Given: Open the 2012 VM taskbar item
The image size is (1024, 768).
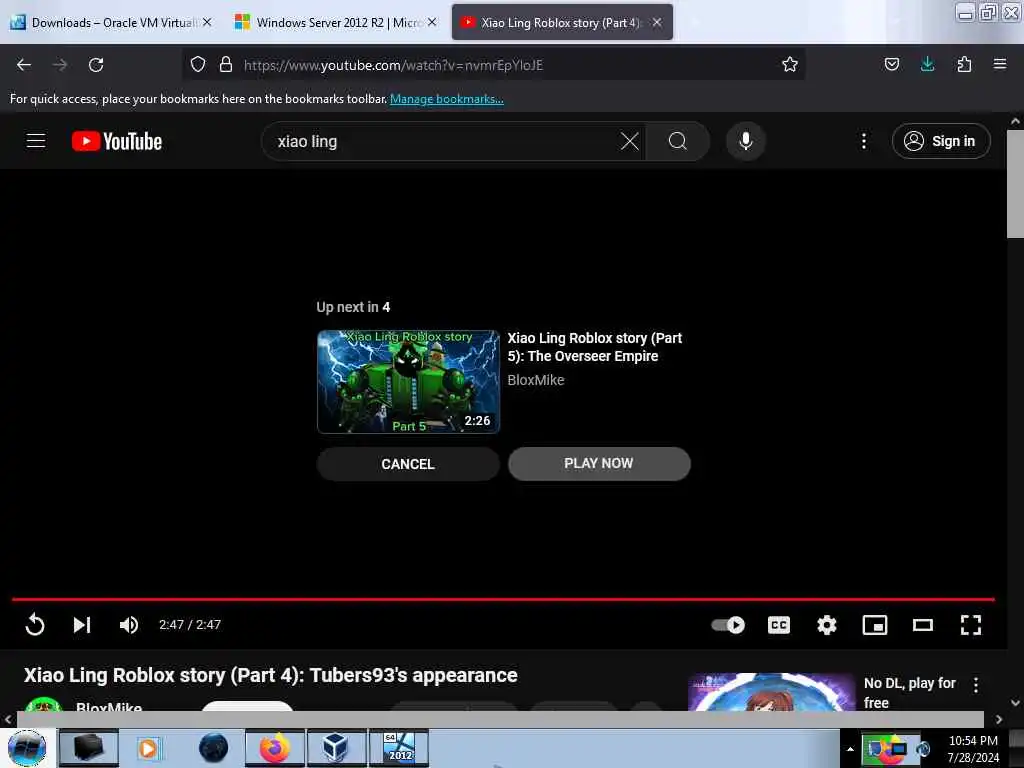Looking at the screenshot, I should tap(399, 748).
